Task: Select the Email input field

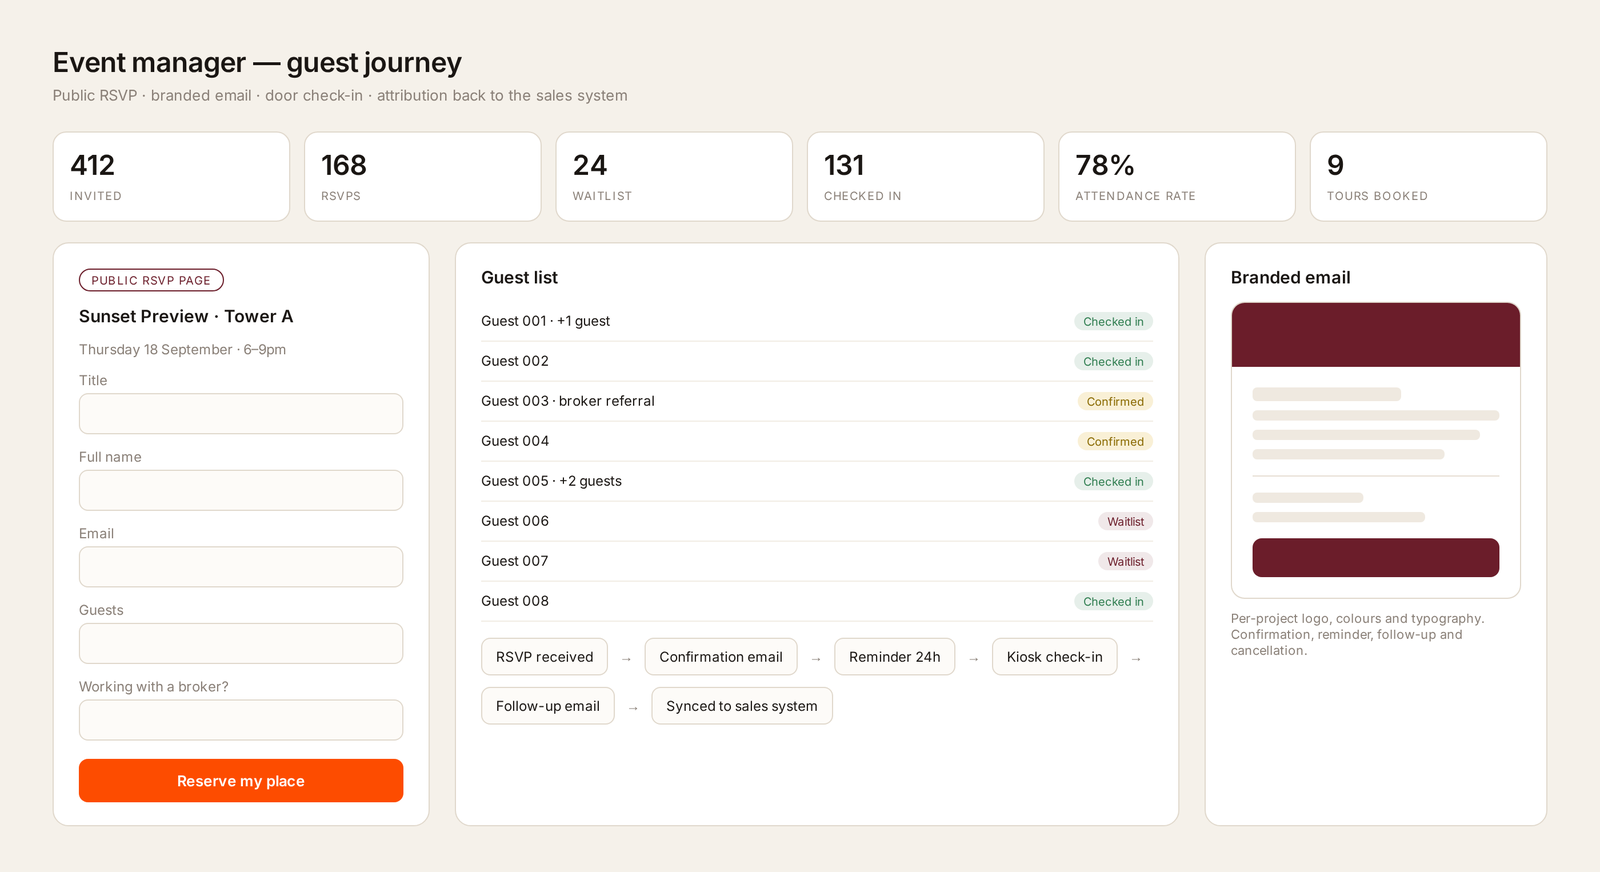Action: [241, 567]
